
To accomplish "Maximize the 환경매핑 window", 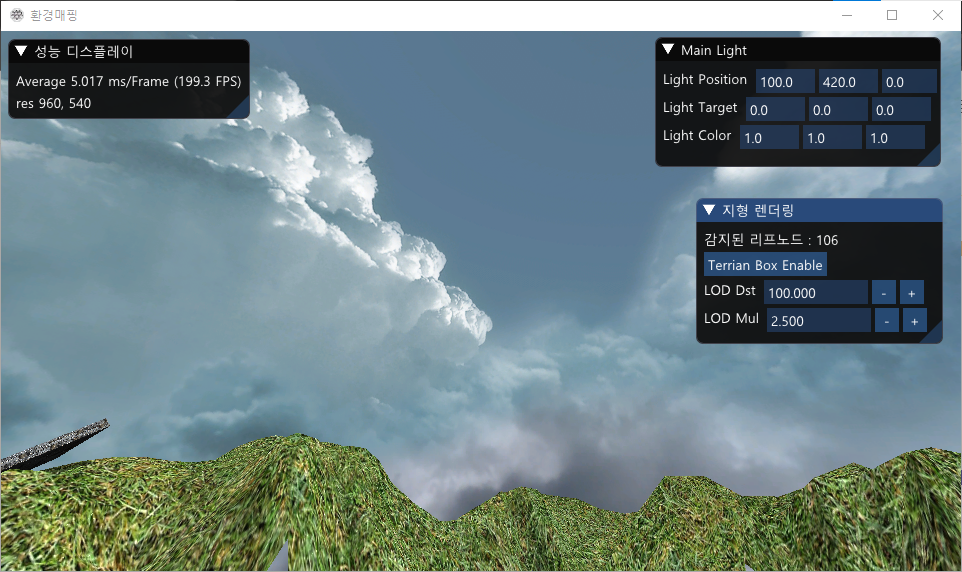I will 892,15.
